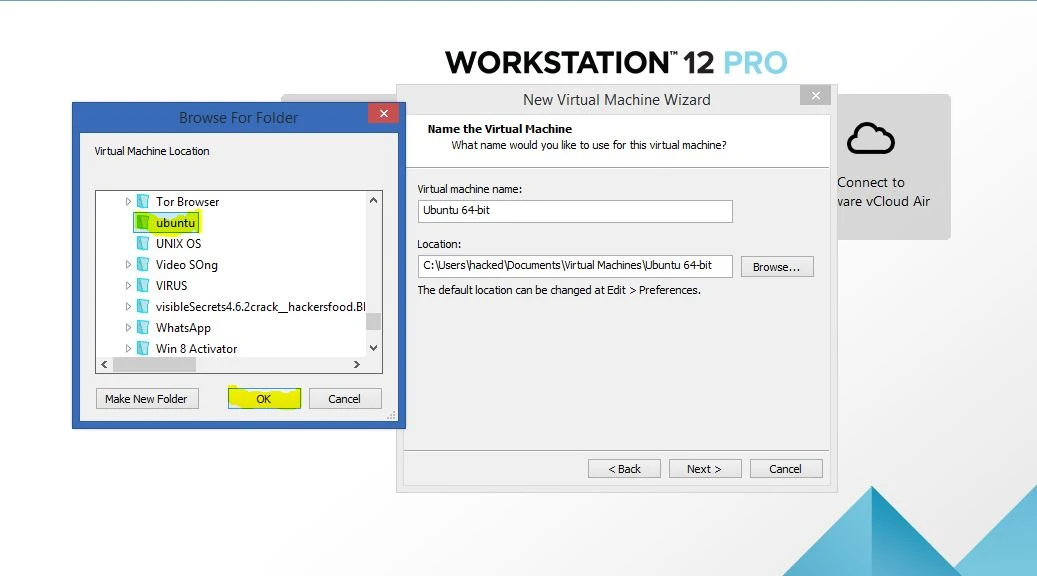The width and height of the screenshot is (1037, 576).
Task: Expand the visibleSecrets4.6.2crack folder
Action: pyautogui.click(x=128, y=307)
